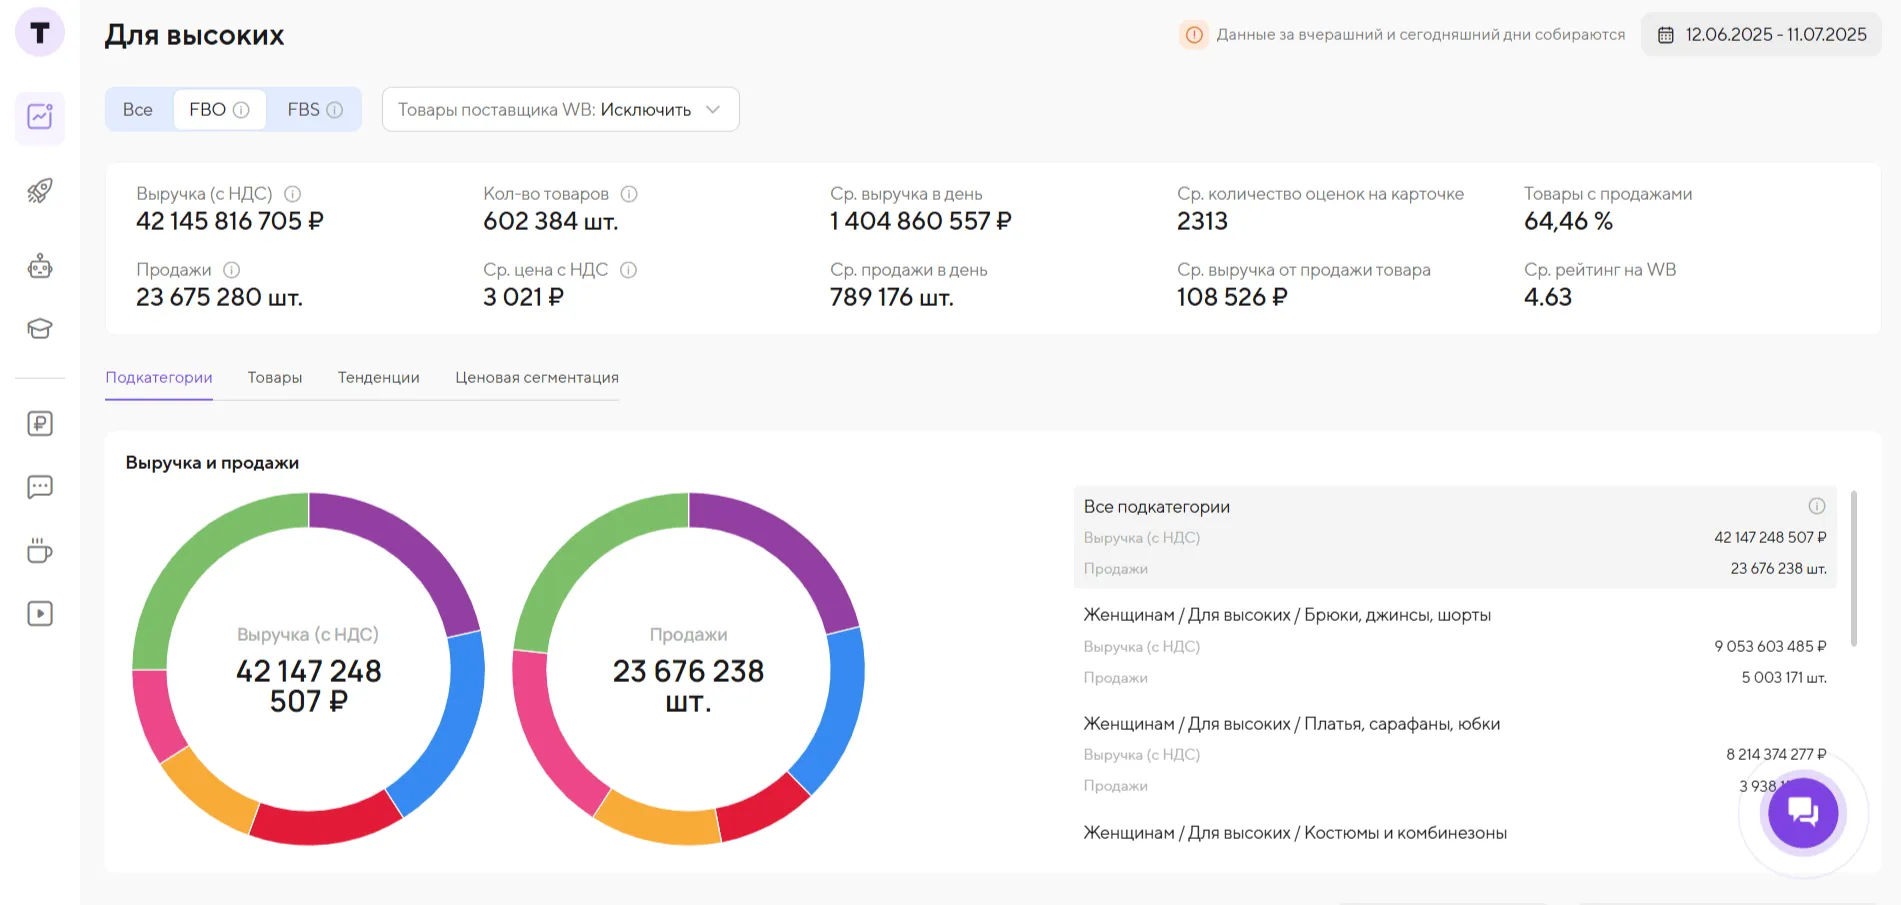Click the subcategories list scrollbar
Screen dimensions: 1901x905
click(1853, 568)
